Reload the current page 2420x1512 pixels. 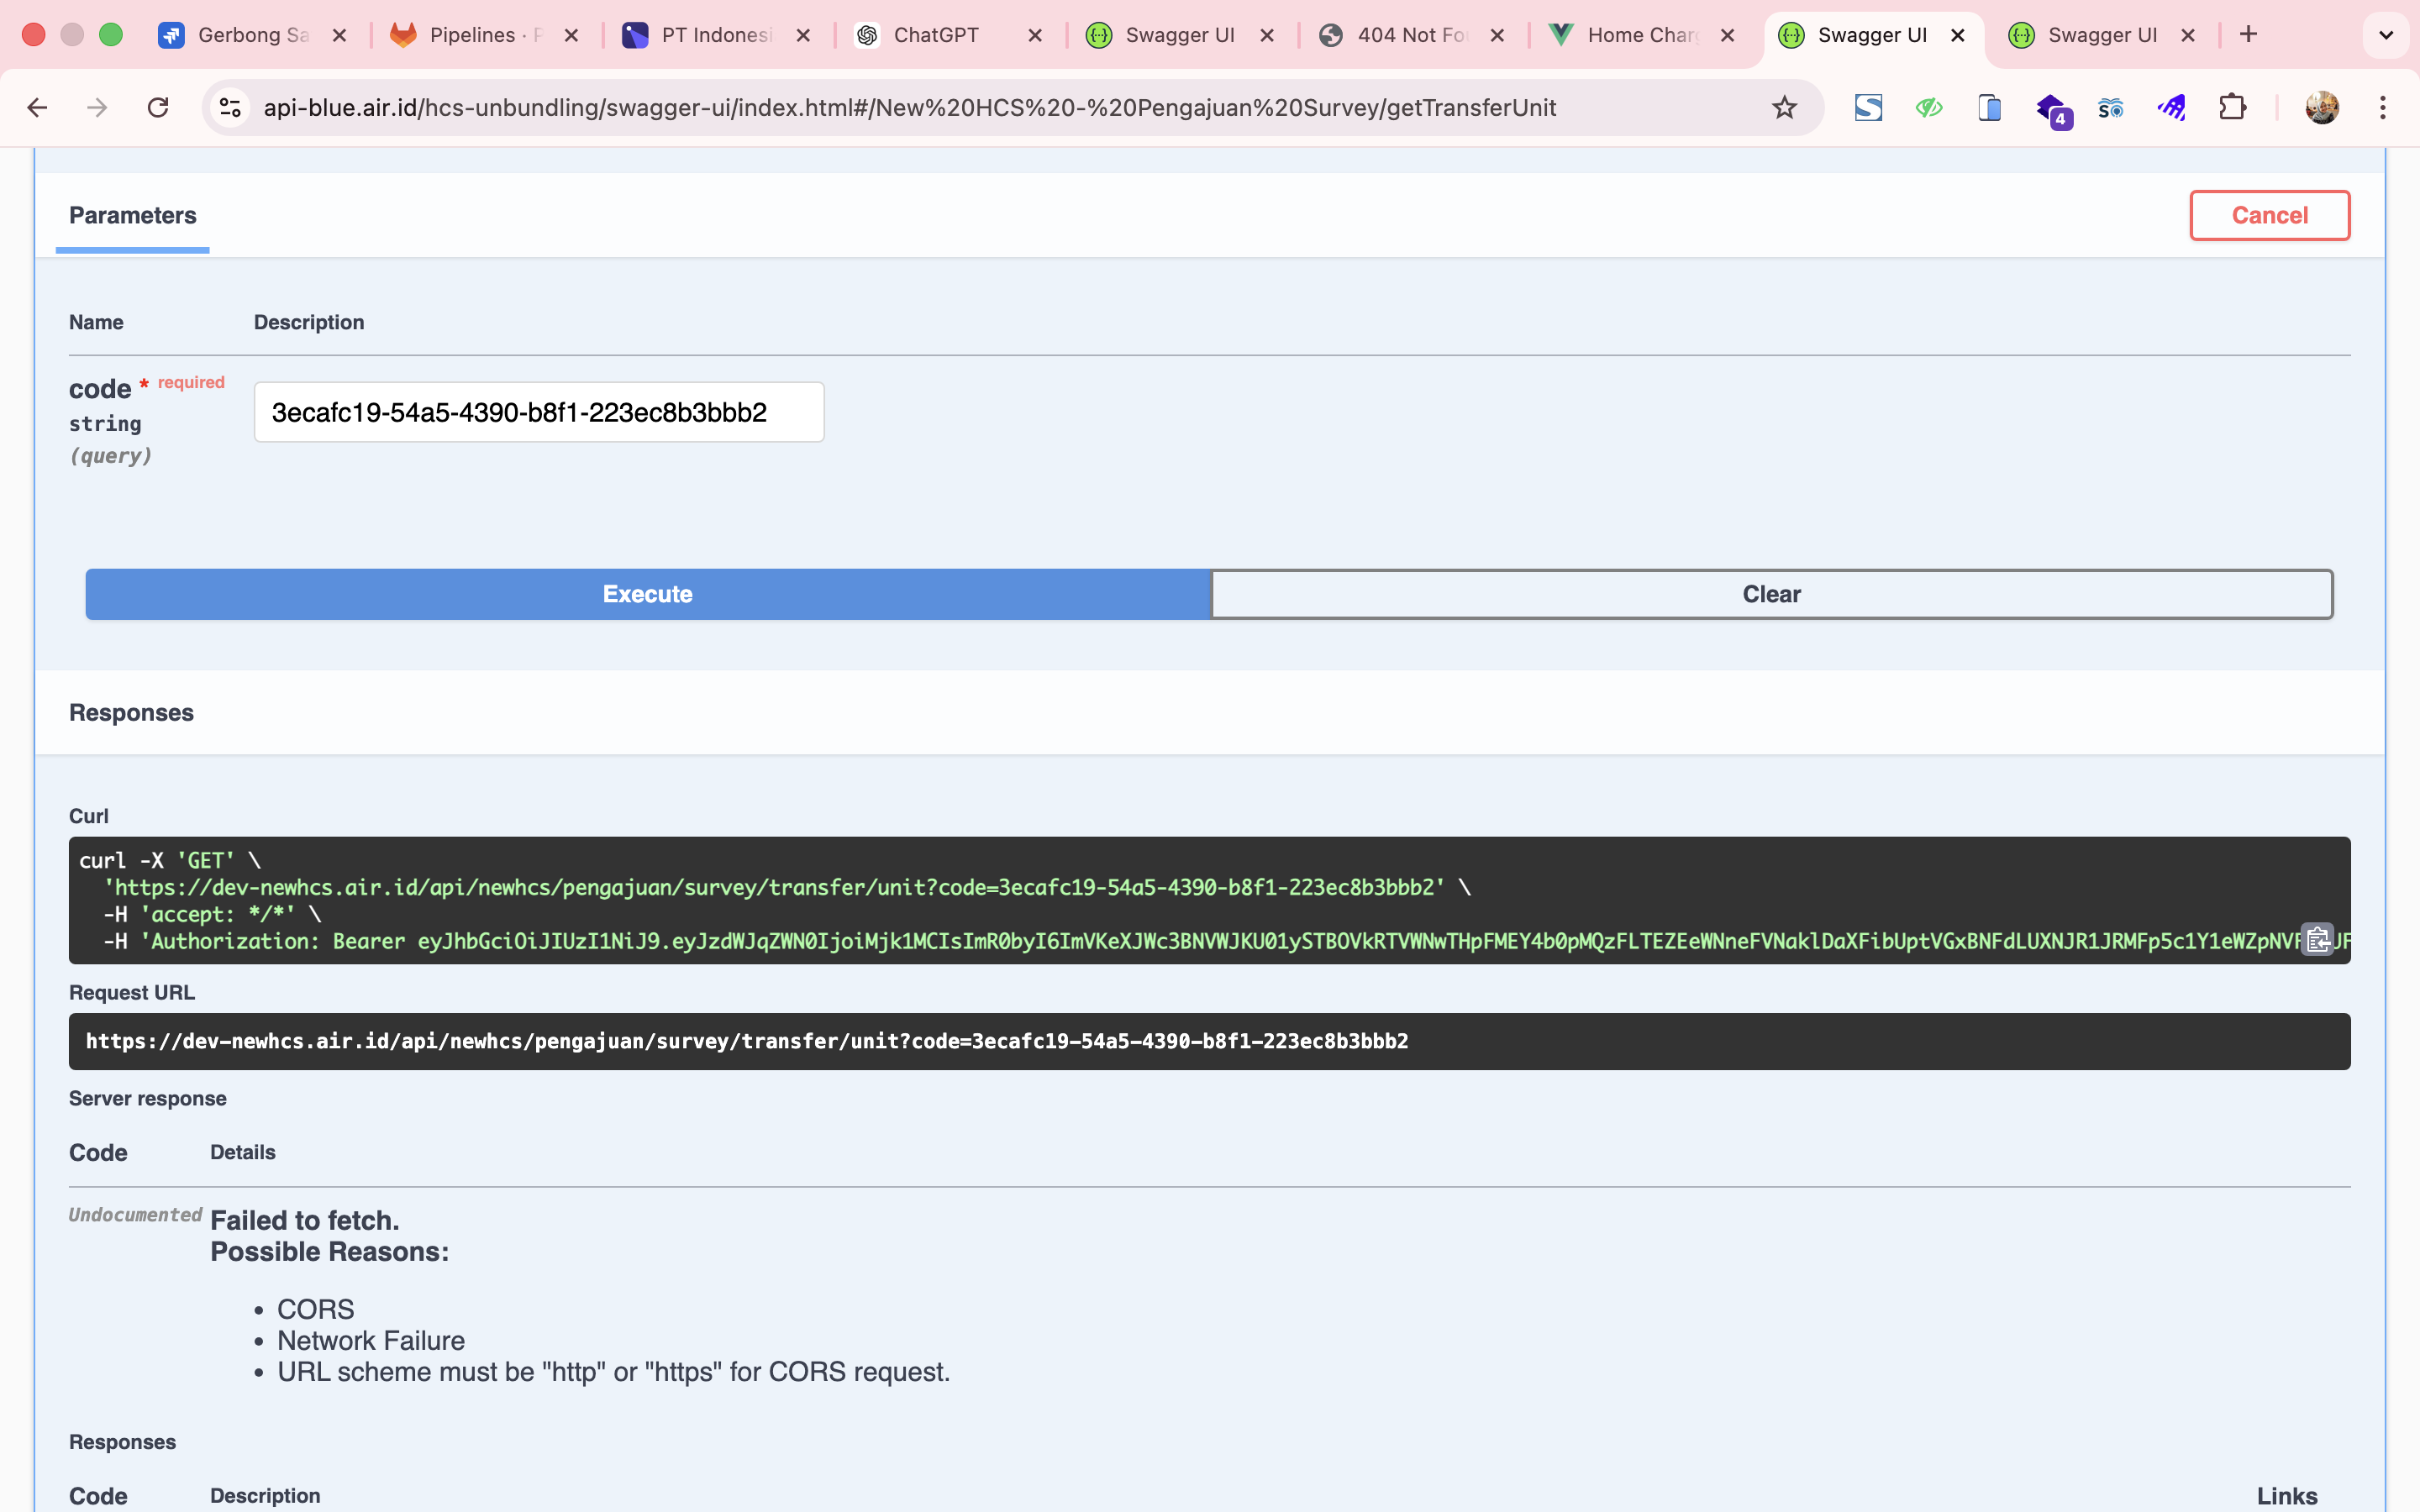[158, 108]
